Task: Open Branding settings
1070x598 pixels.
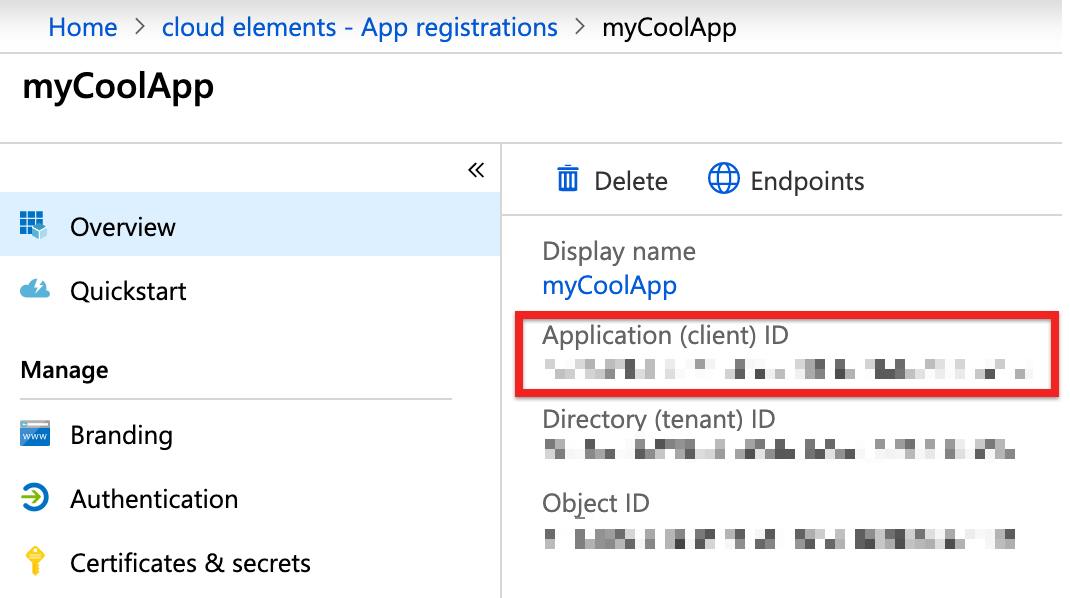Action: coord(121,435)
